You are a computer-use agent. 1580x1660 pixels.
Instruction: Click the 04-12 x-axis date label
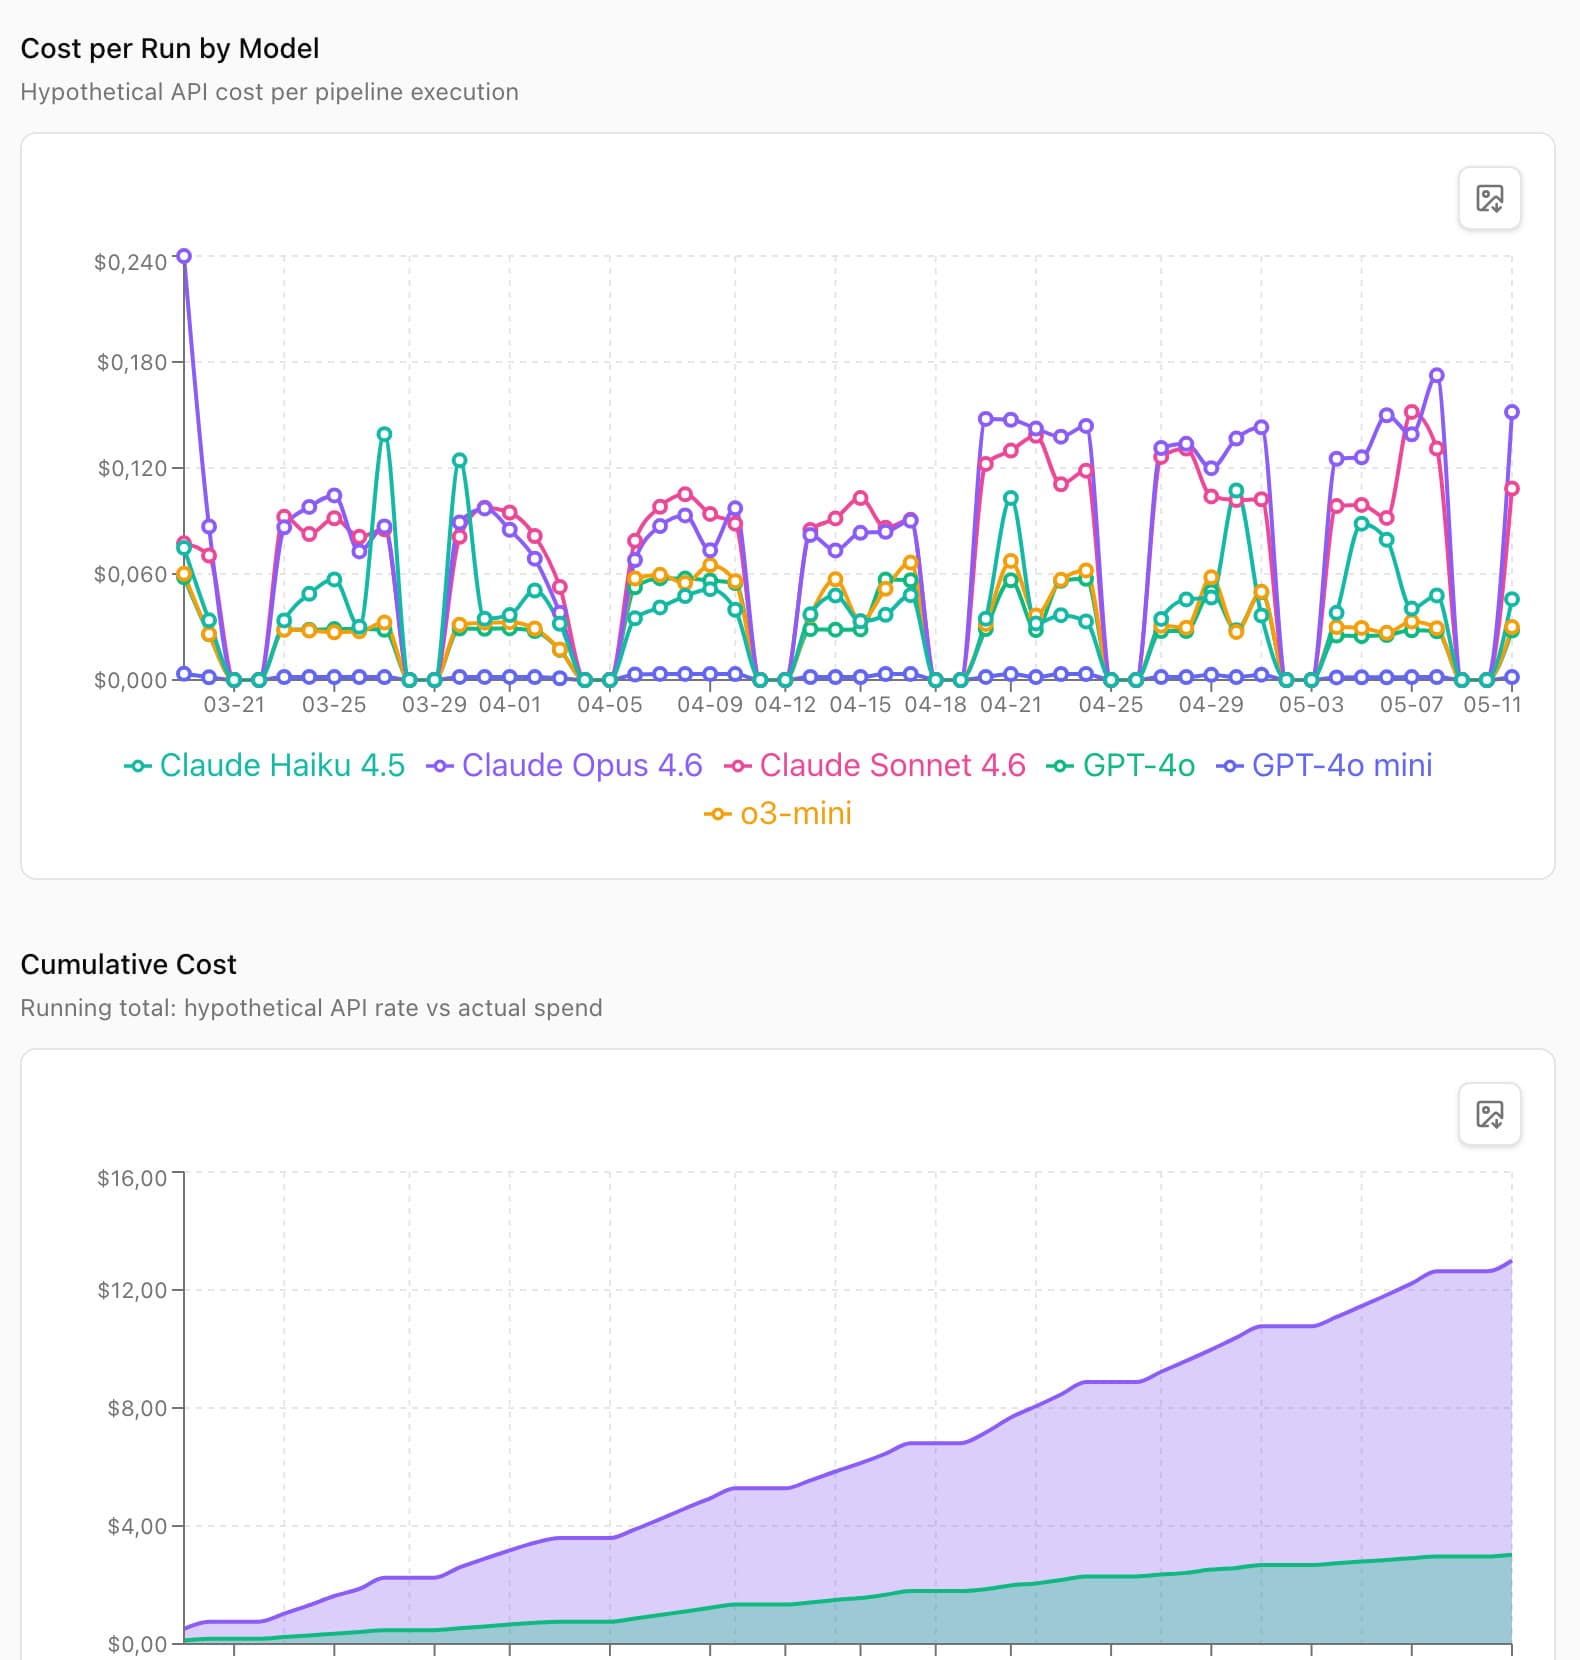[785, 705]
